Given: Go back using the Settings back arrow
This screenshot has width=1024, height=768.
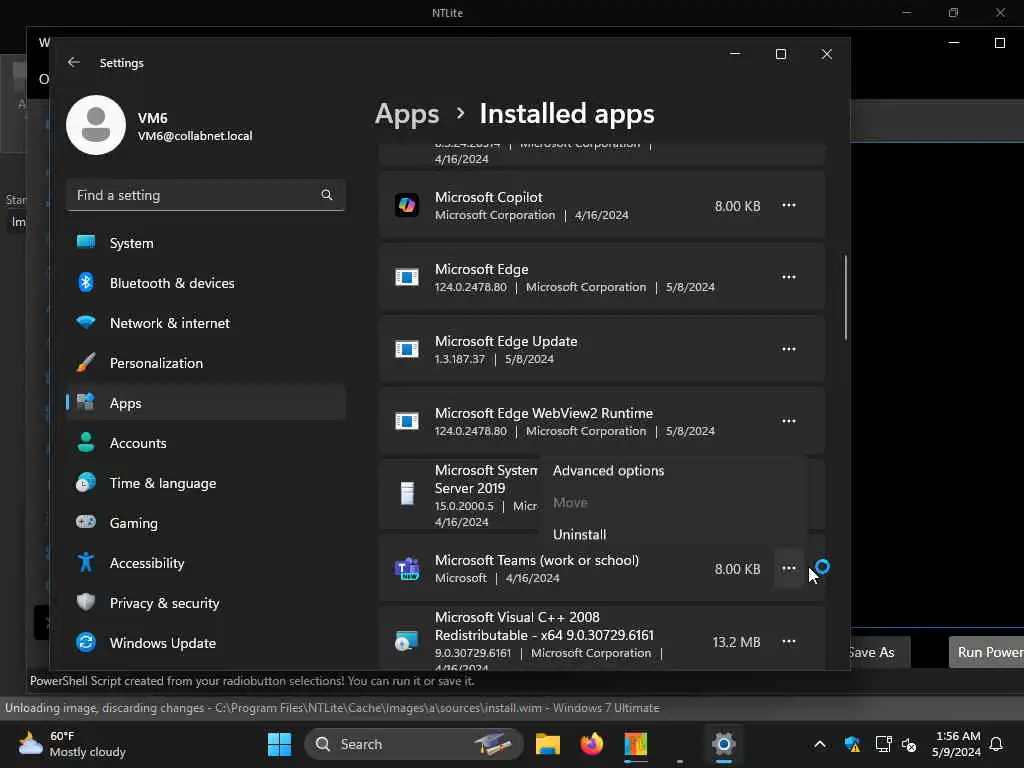Looking at the screenshot, I should (x=74, y=62).
